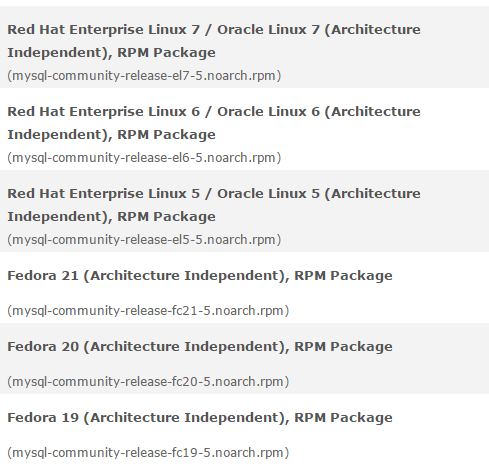Click "Independent), RPM Package" under Linux 5 heading

pyautogui.click(x=111, y=217)
